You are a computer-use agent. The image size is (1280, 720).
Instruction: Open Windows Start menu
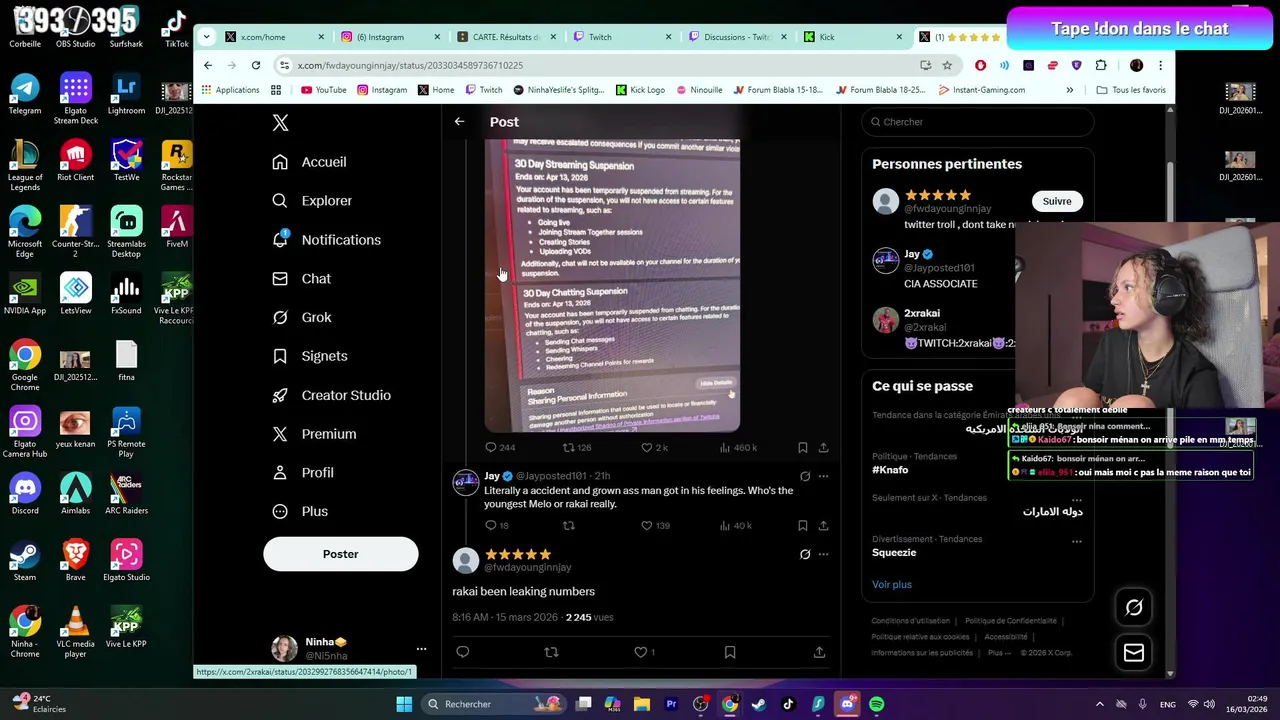(404, 704)
